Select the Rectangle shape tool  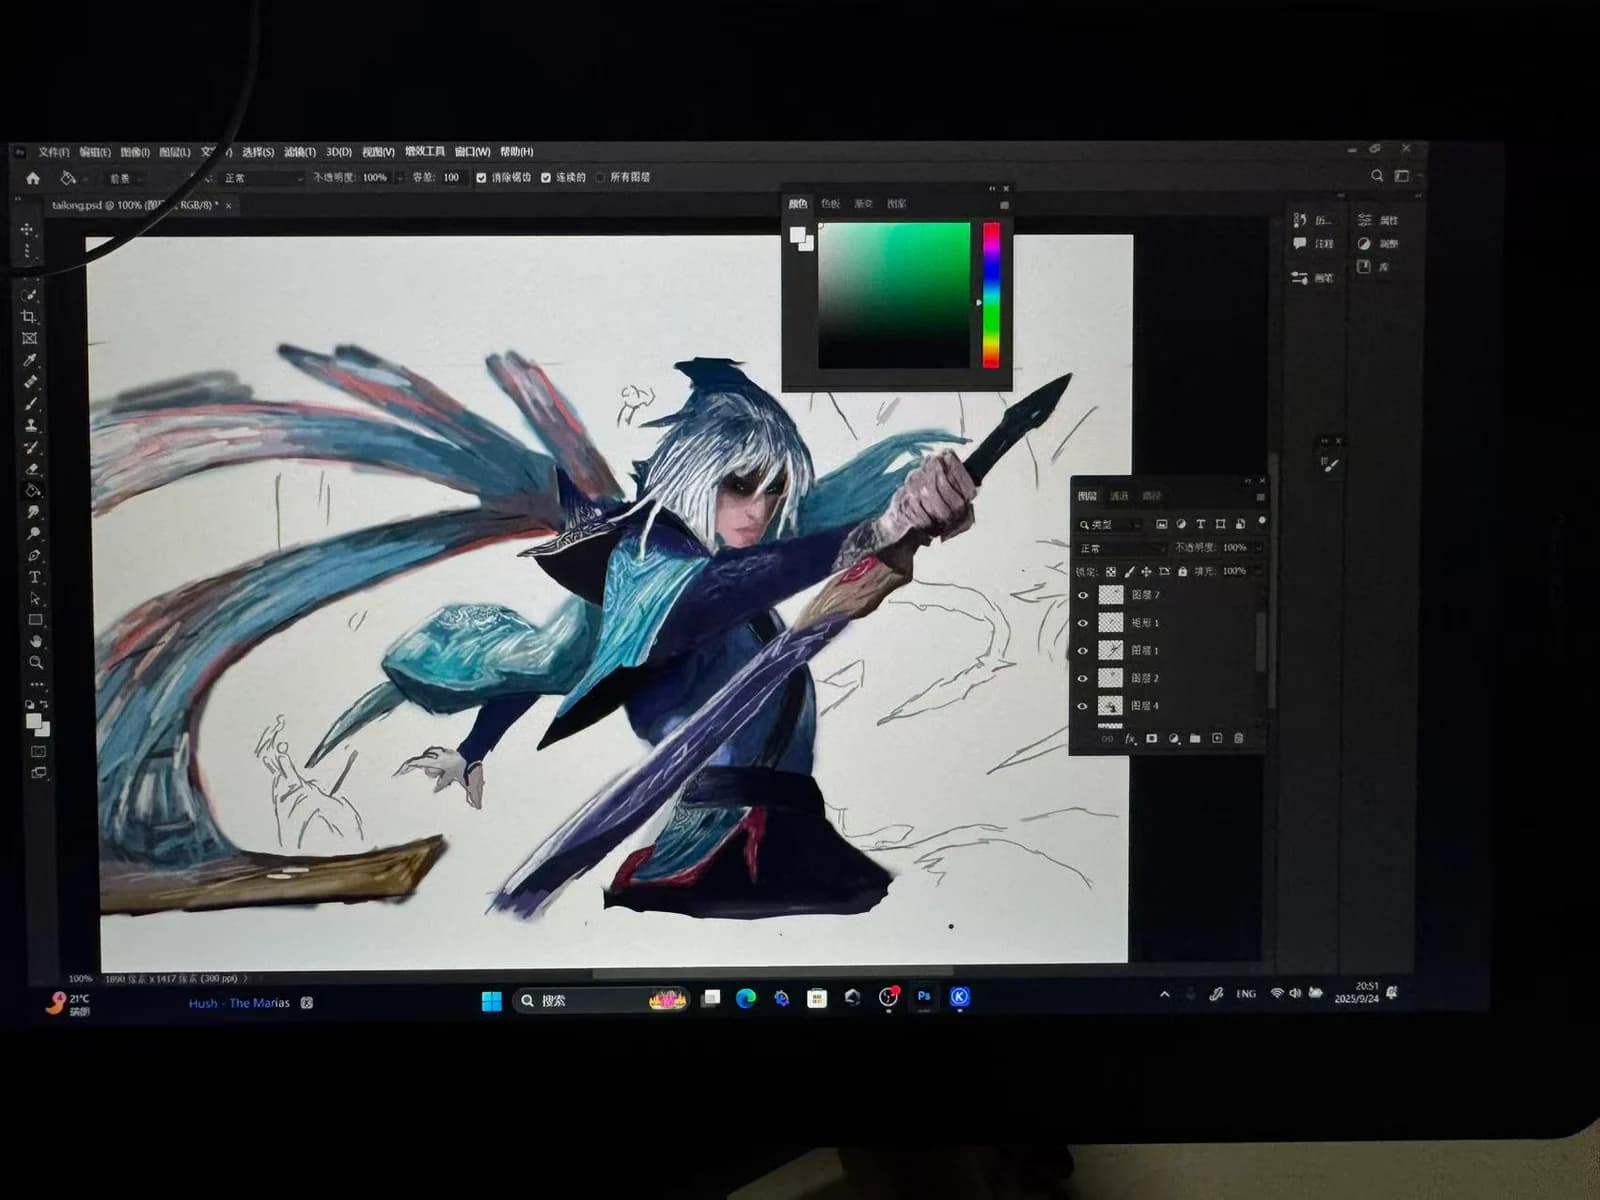point(36,620)
